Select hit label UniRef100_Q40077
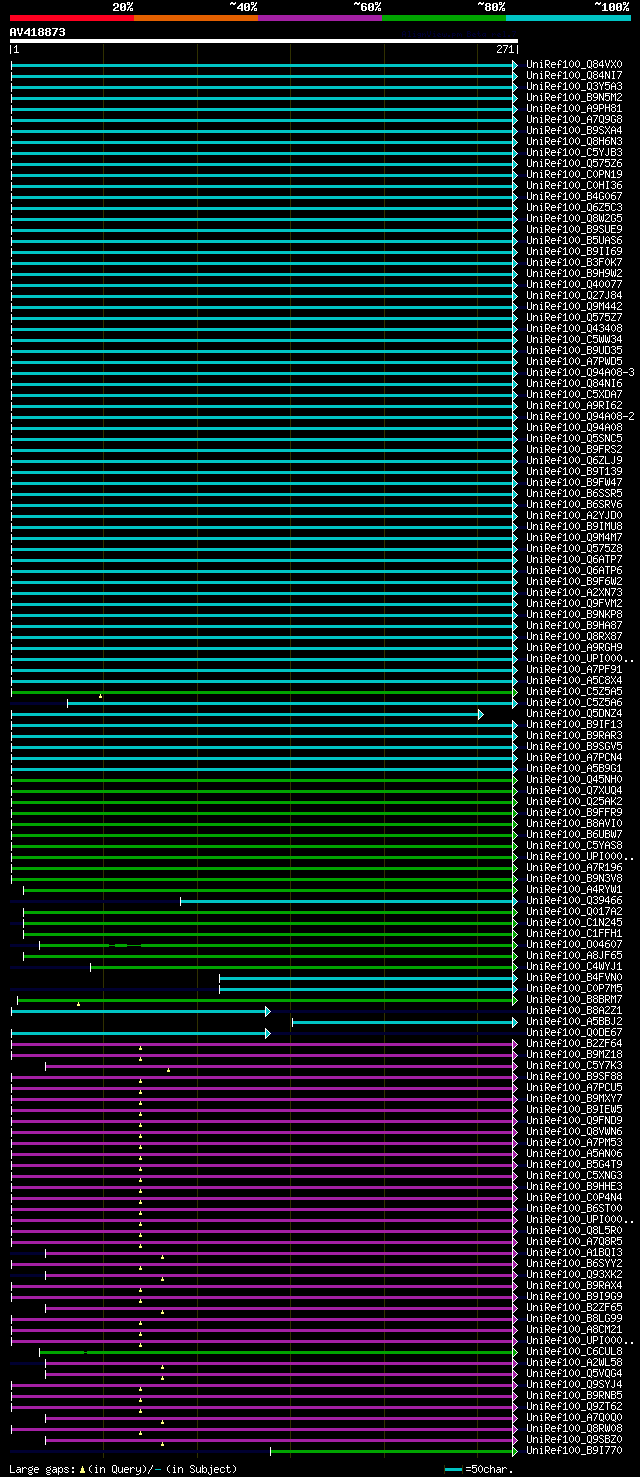640x1477 pixels. (x=573, y=284)
